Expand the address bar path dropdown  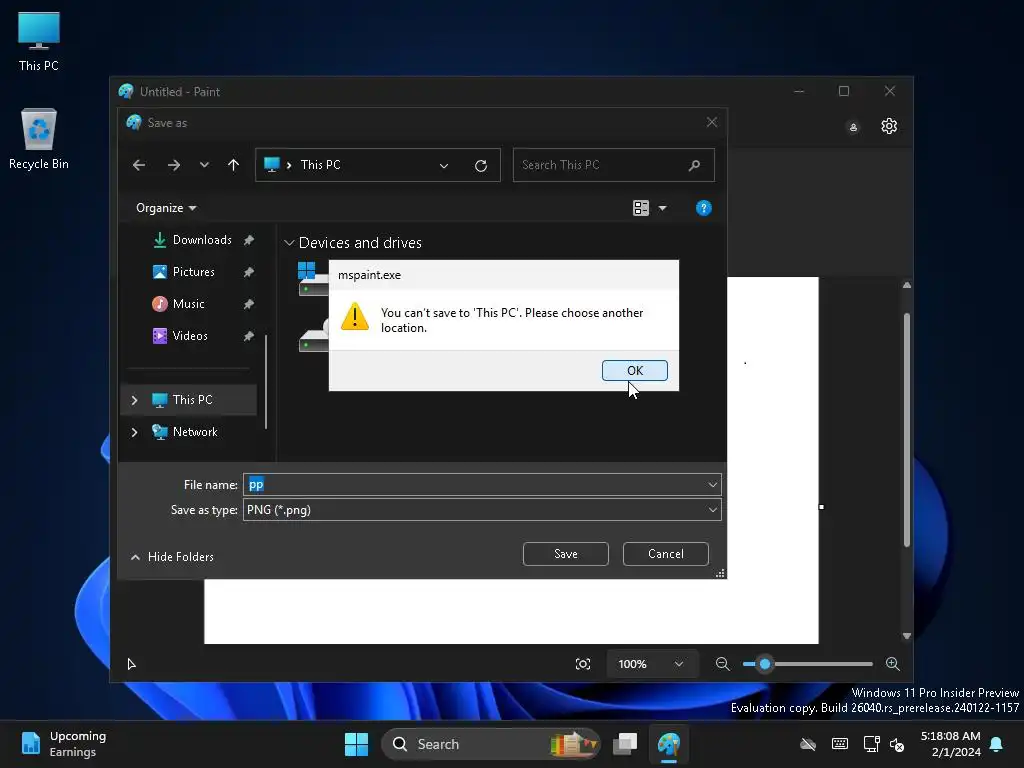click(444, 166)
